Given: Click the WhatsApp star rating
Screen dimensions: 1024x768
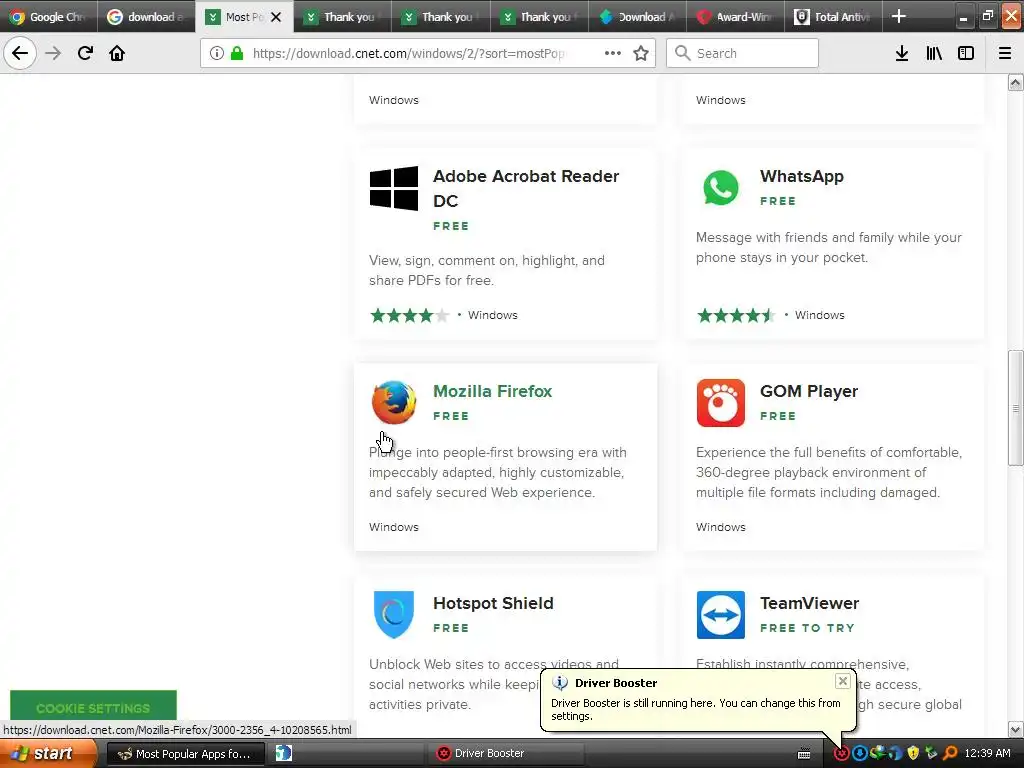Looking at the screenshot, I should [x=735, y=315].
